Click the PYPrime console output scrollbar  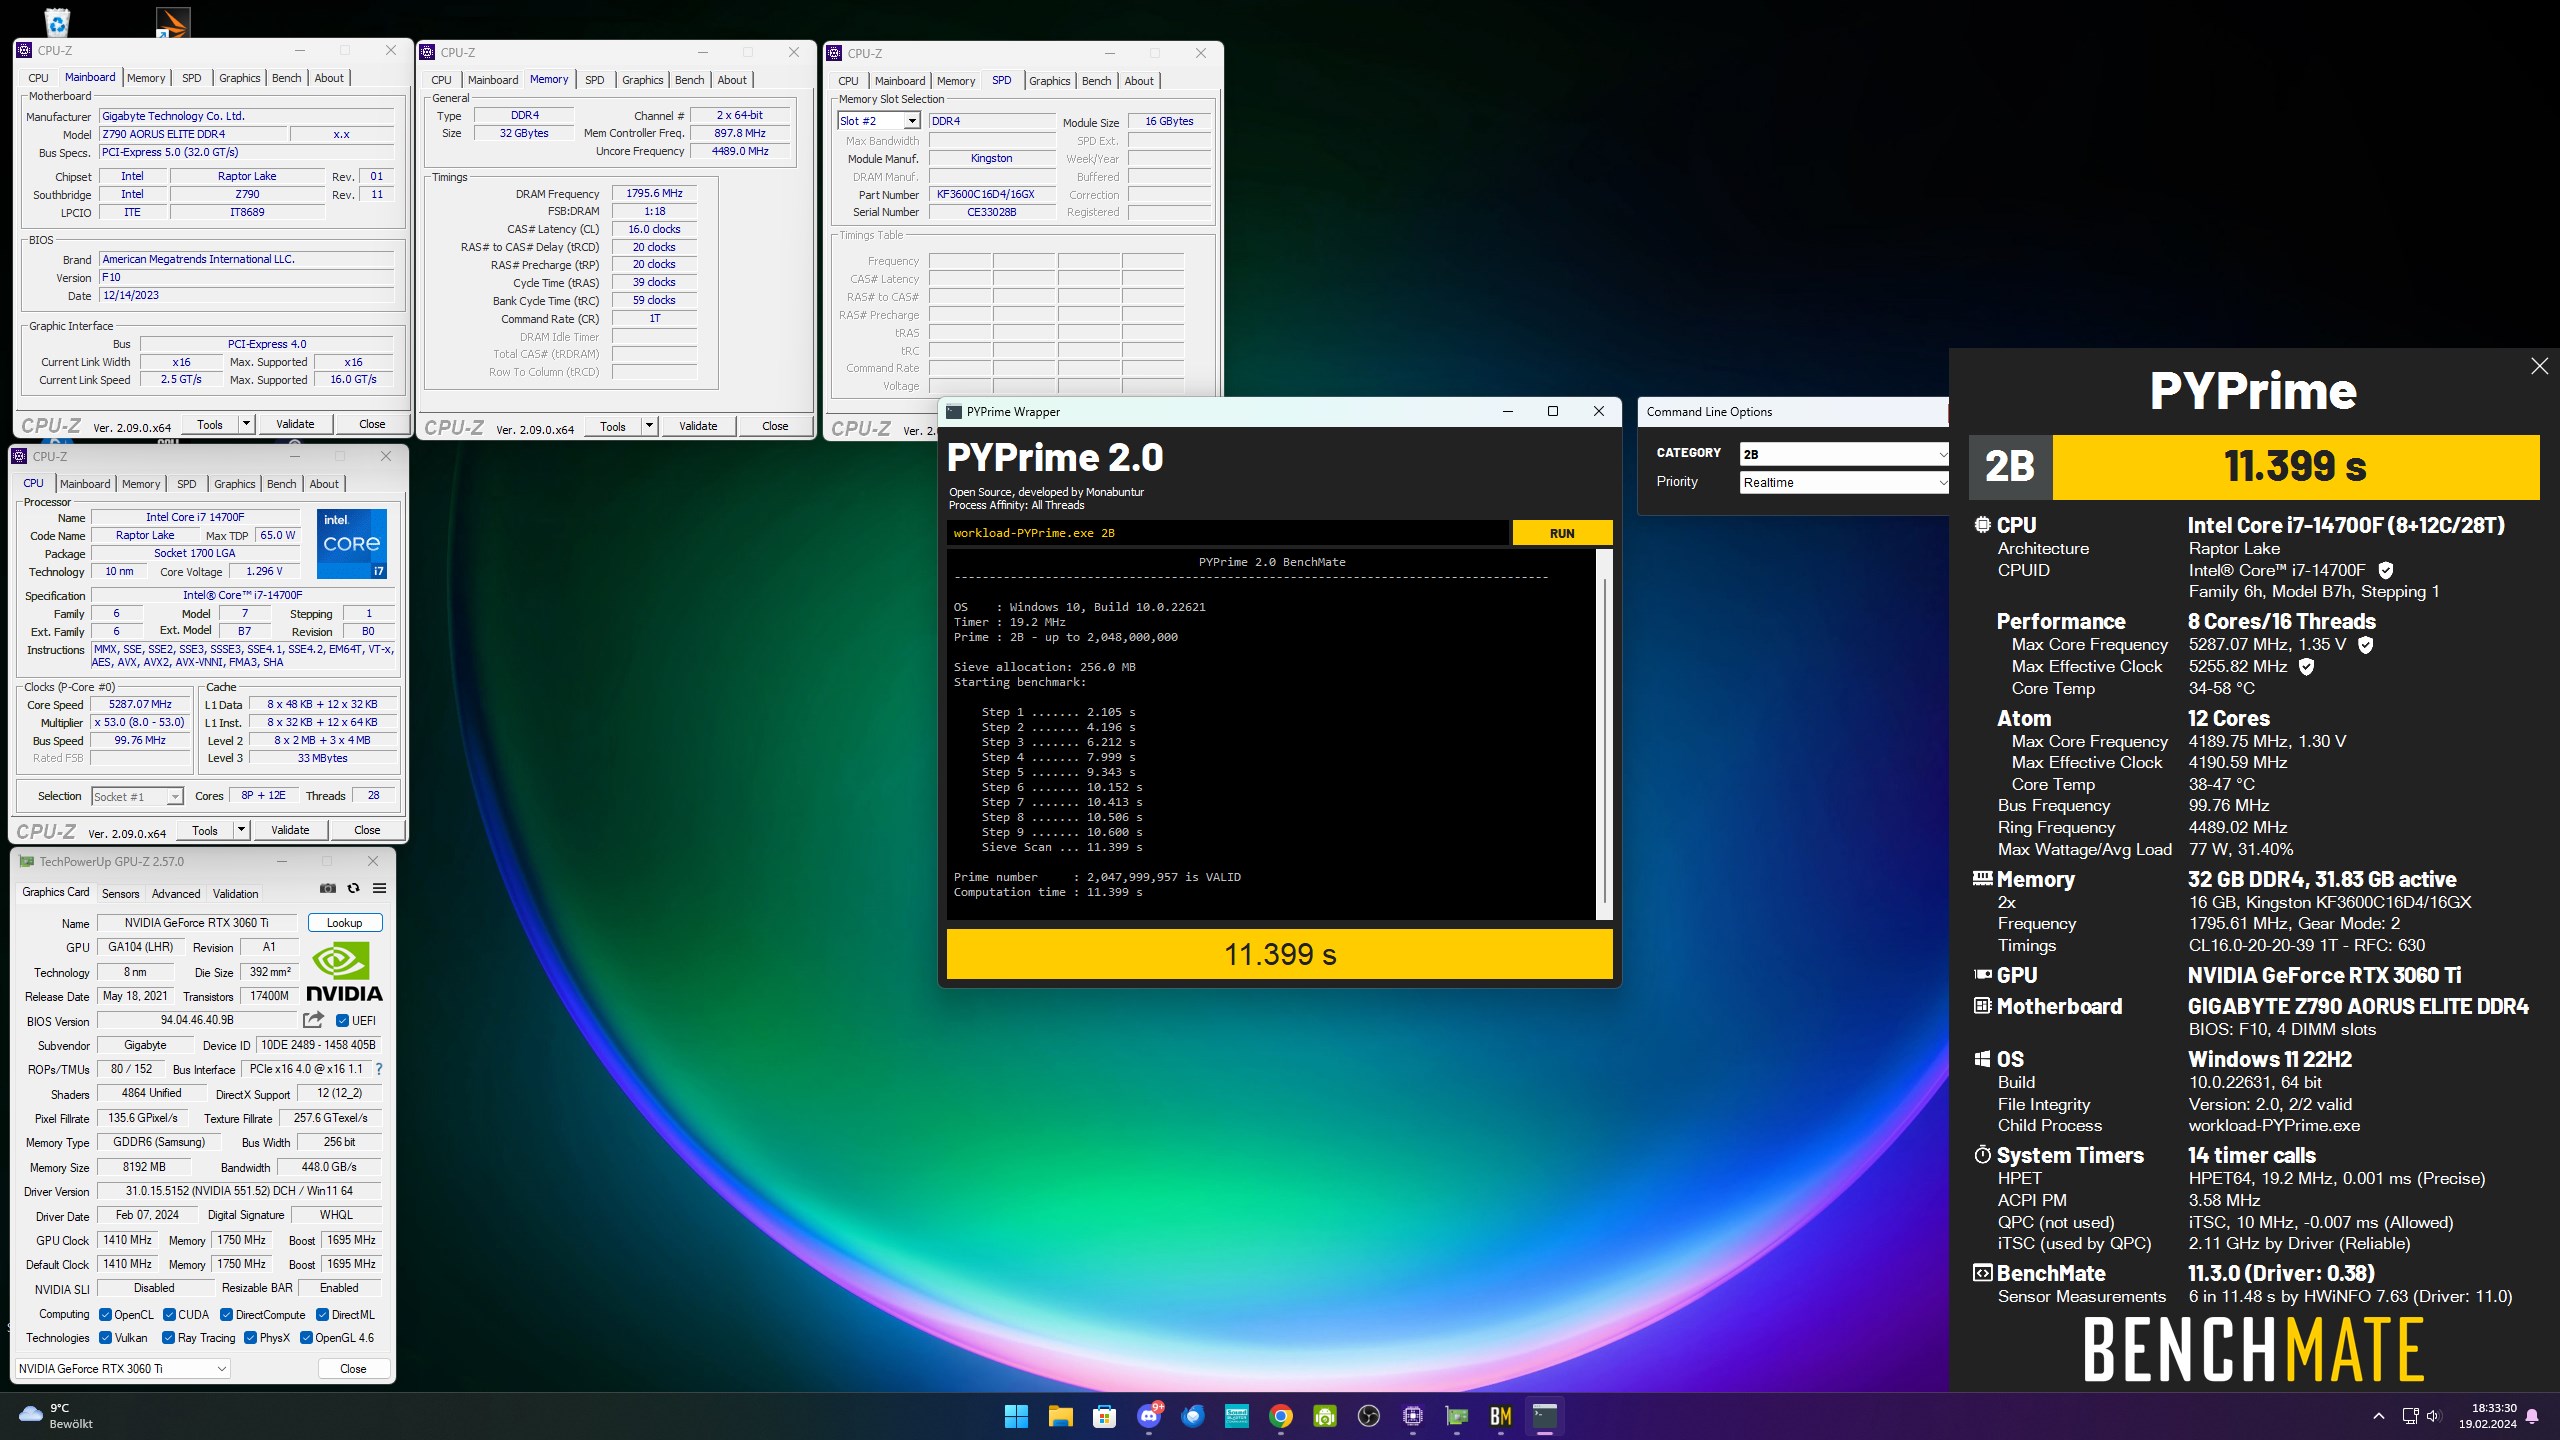1604,734
